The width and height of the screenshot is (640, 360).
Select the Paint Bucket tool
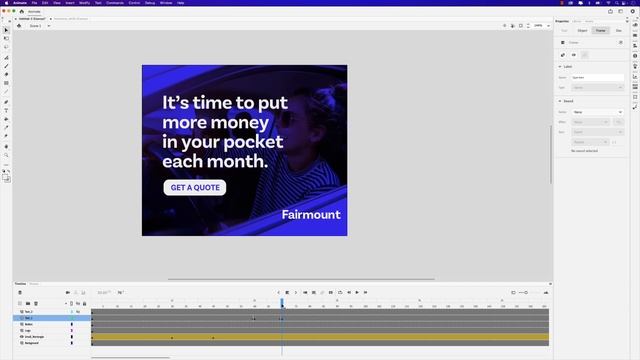click(6, 119)
